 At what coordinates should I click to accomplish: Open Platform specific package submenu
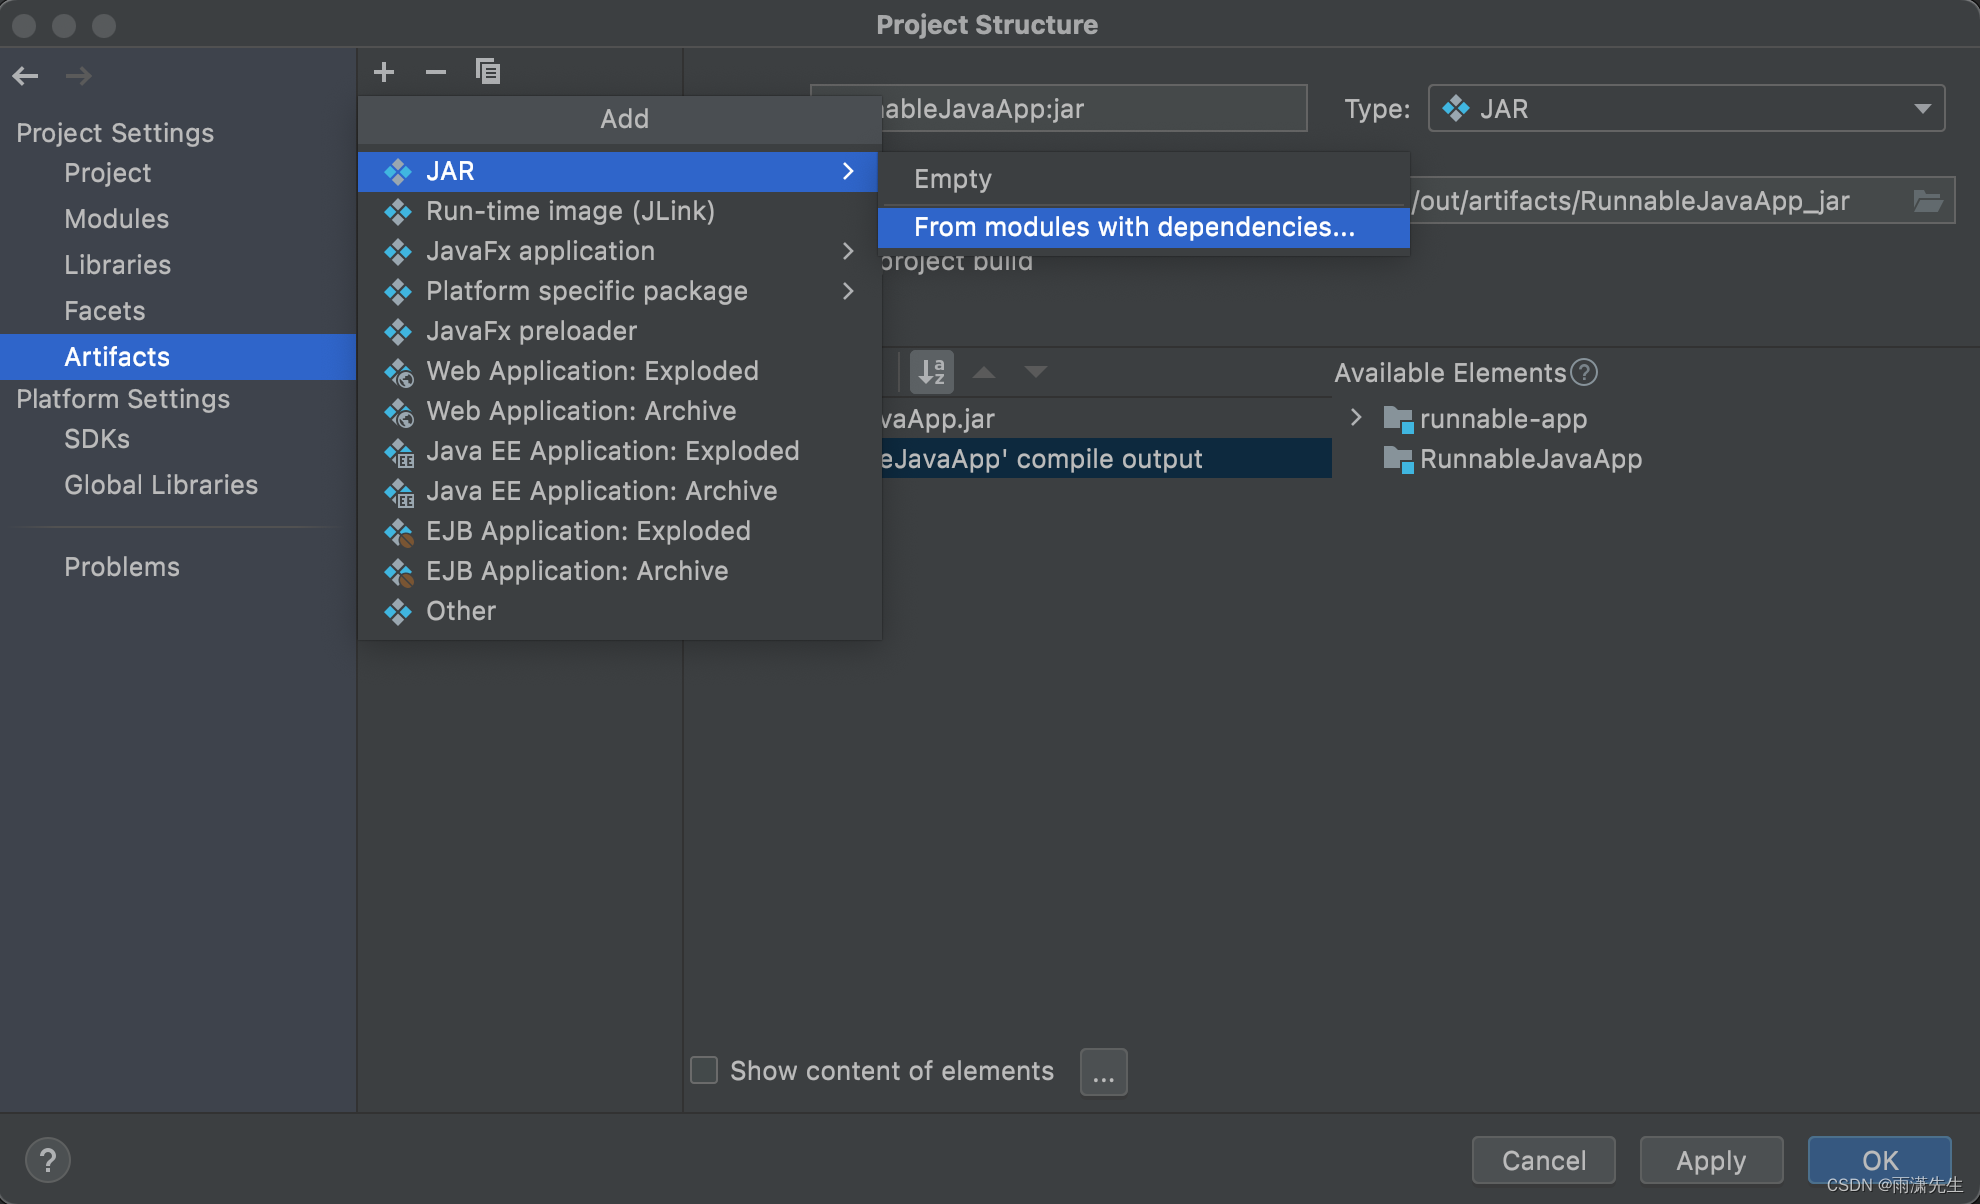click(618, 291)
